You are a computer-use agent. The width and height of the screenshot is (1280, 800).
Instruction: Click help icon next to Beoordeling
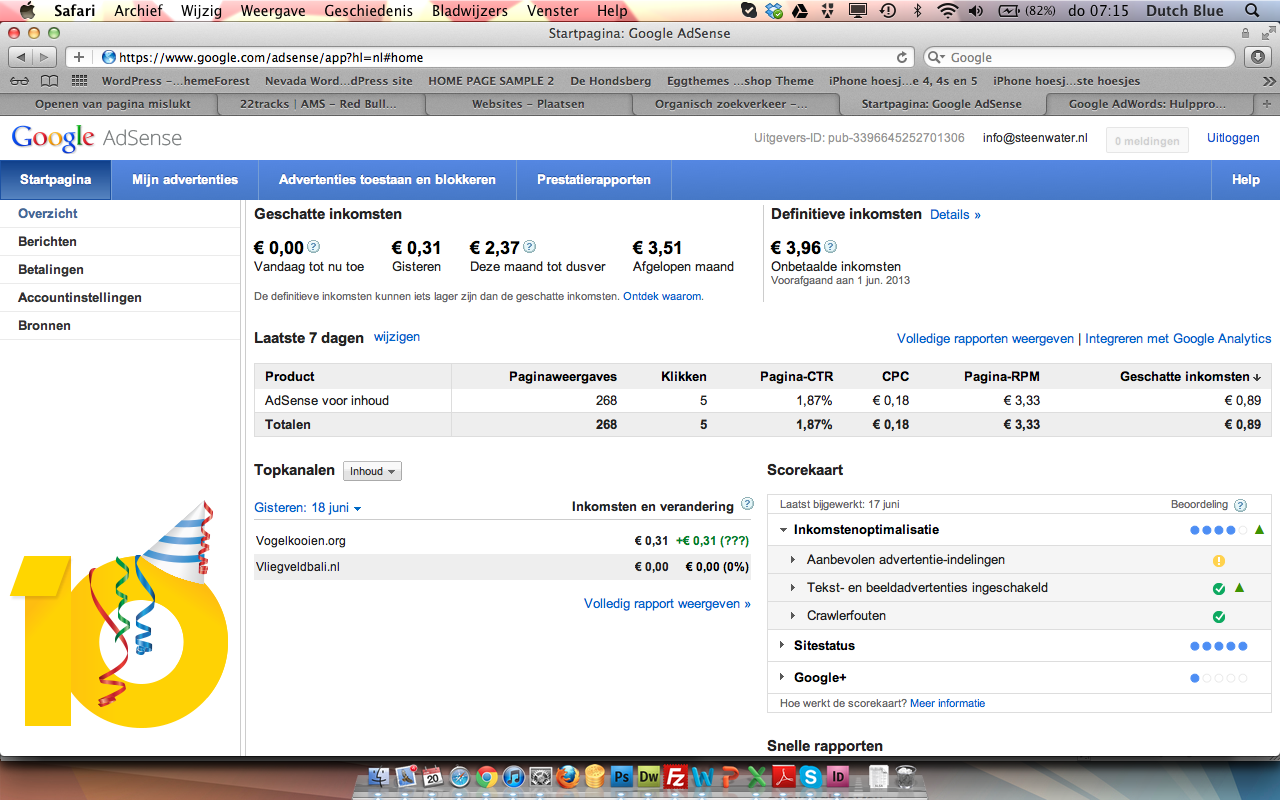pyautogui.click(x=1241, y=506)
